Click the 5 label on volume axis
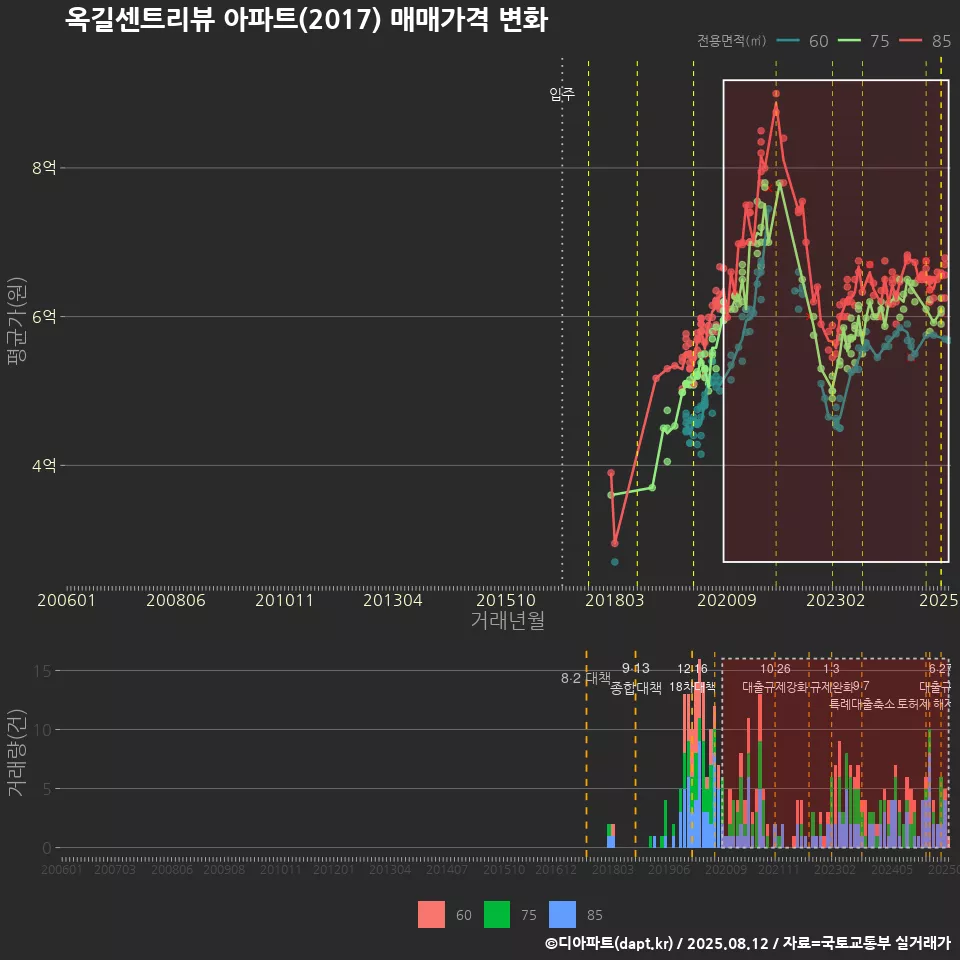The height and width of the screenshot is (960, 960). tap(47, 789)
